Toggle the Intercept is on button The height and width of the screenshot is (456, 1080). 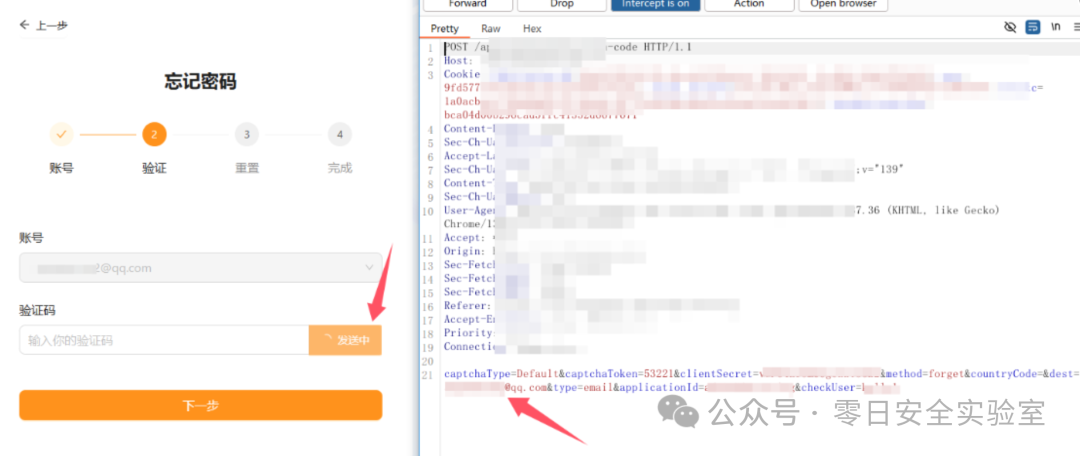(x=655, y=4)
